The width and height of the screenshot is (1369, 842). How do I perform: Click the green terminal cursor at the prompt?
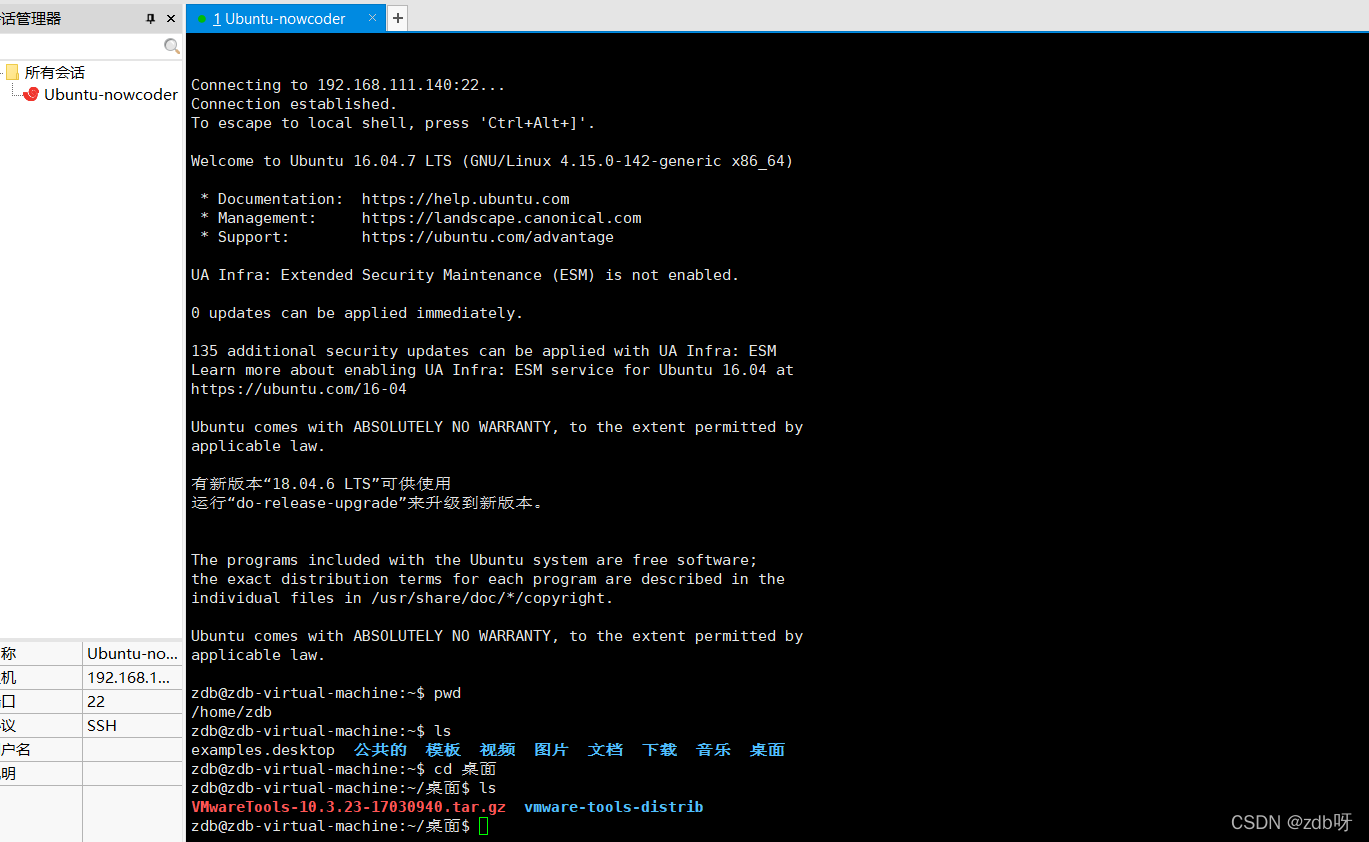[484, 826]
